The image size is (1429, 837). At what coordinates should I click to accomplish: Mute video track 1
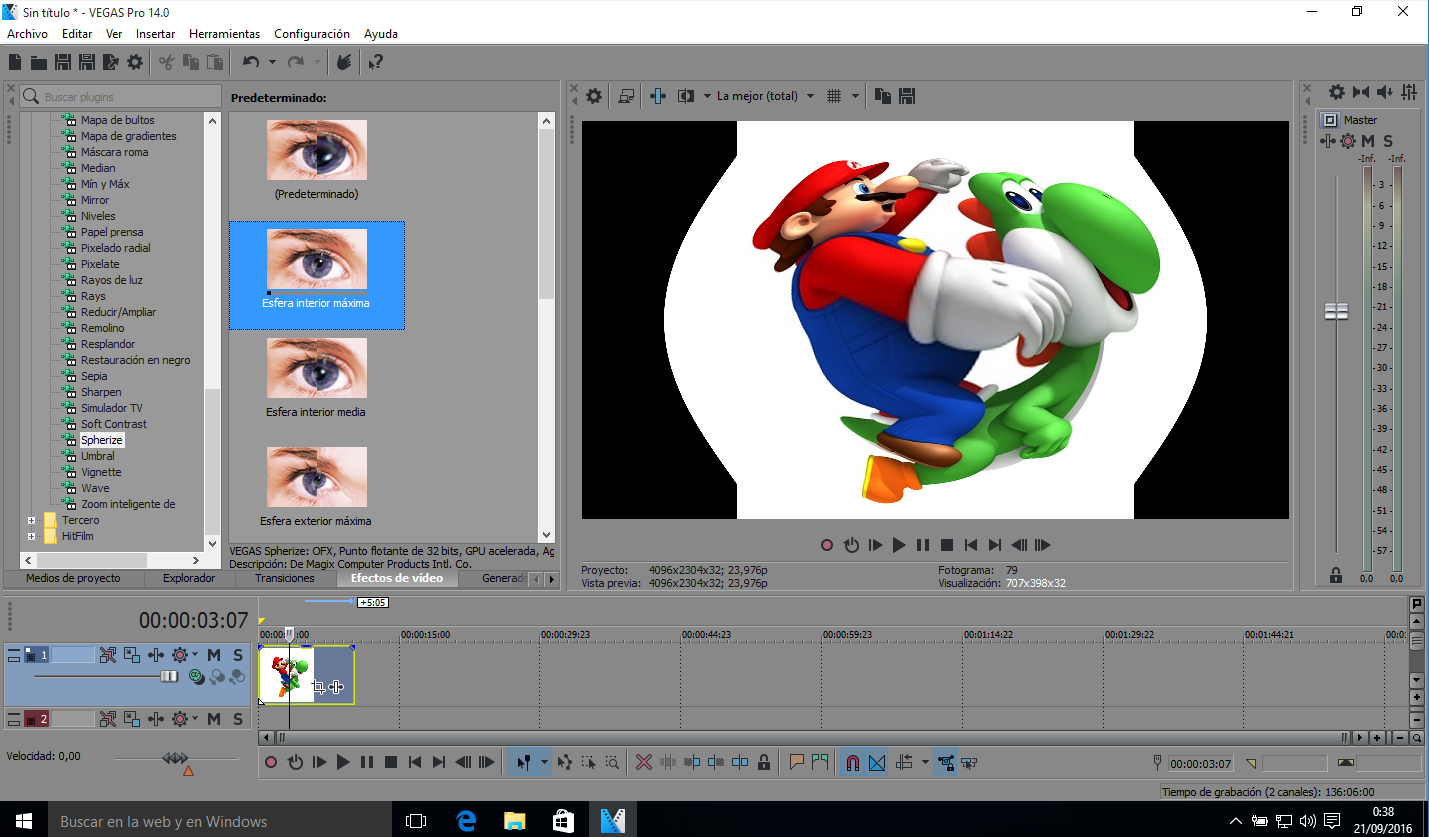pos(214,655)
